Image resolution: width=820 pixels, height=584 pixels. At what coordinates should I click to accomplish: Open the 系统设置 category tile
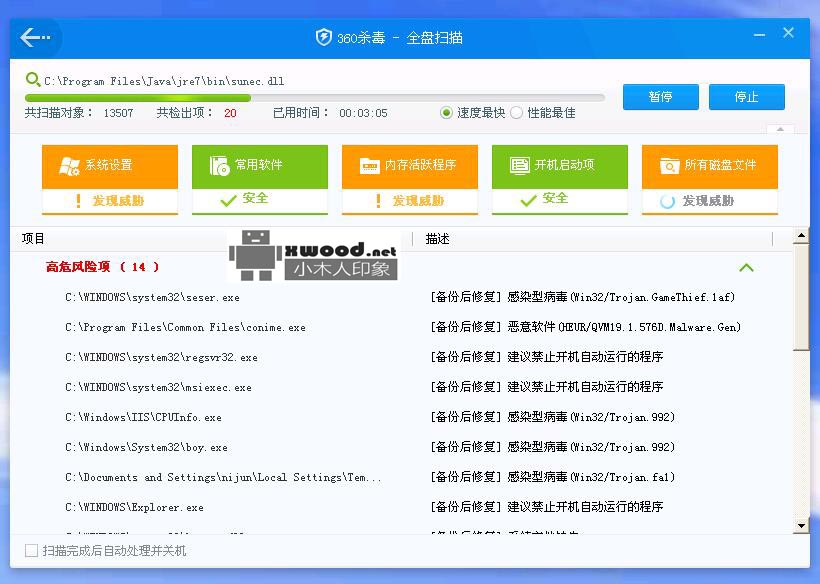[x=110, y=179]
